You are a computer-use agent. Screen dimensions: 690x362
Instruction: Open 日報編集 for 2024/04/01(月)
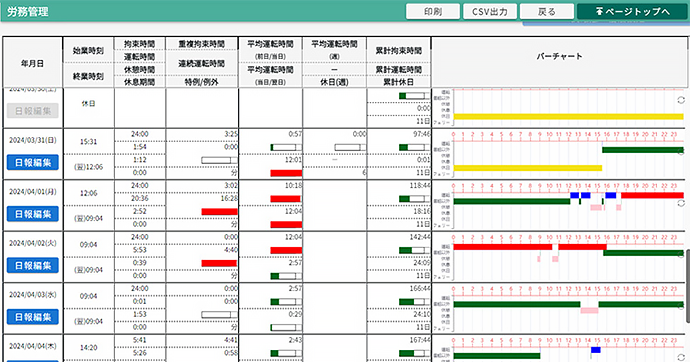pyautogui.click(x=33, y=214)
